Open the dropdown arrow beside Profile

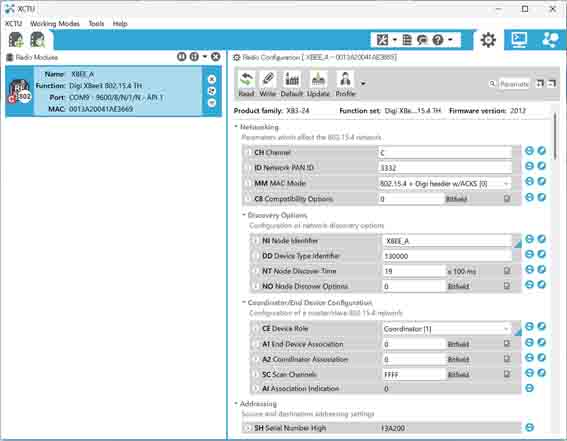coord(363,84)
